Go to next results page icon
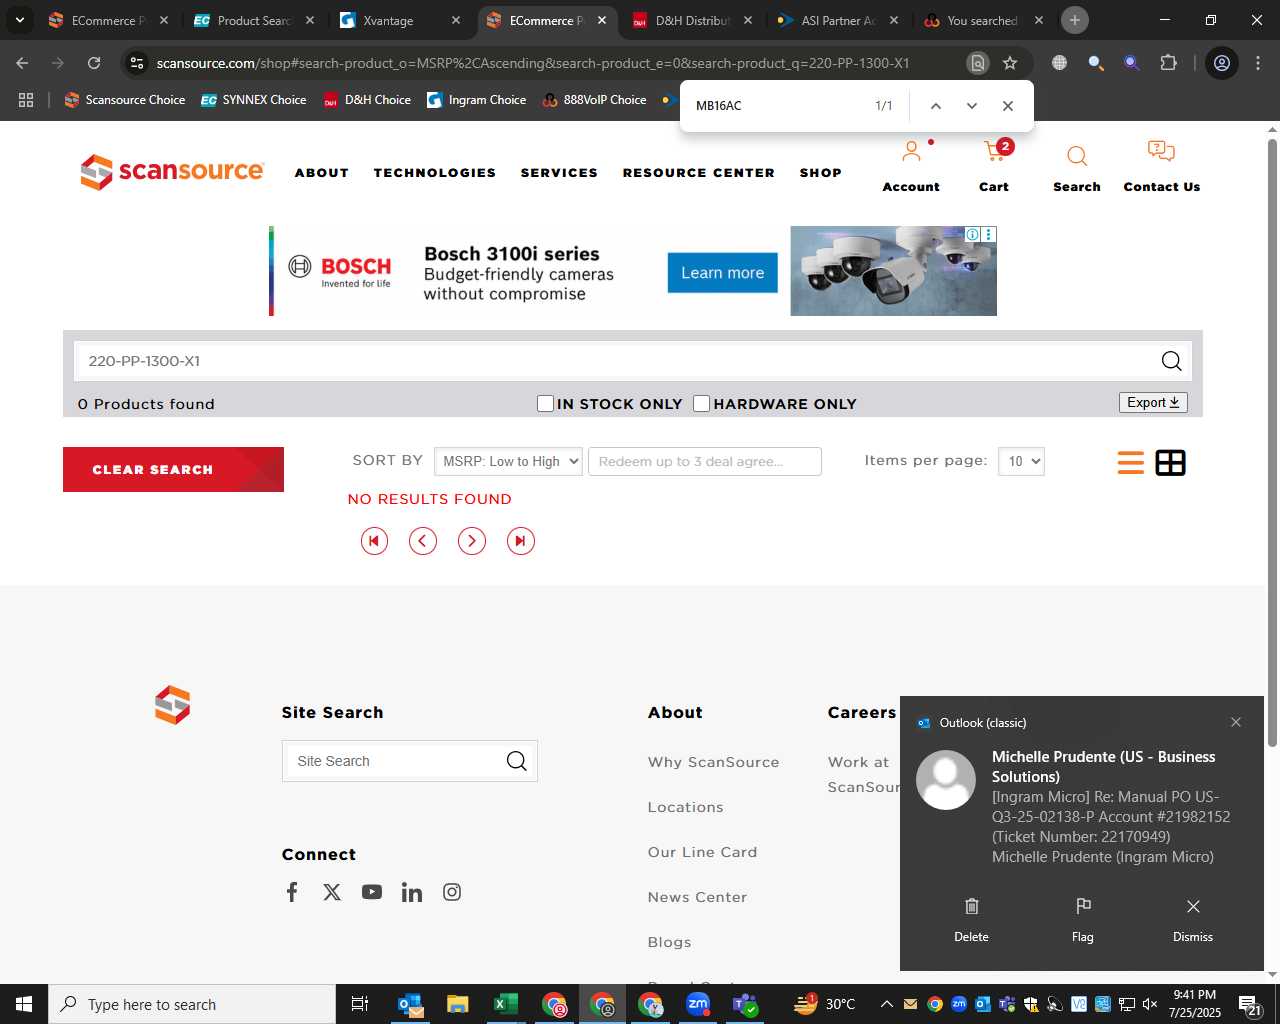 click(x=472, y=541)
